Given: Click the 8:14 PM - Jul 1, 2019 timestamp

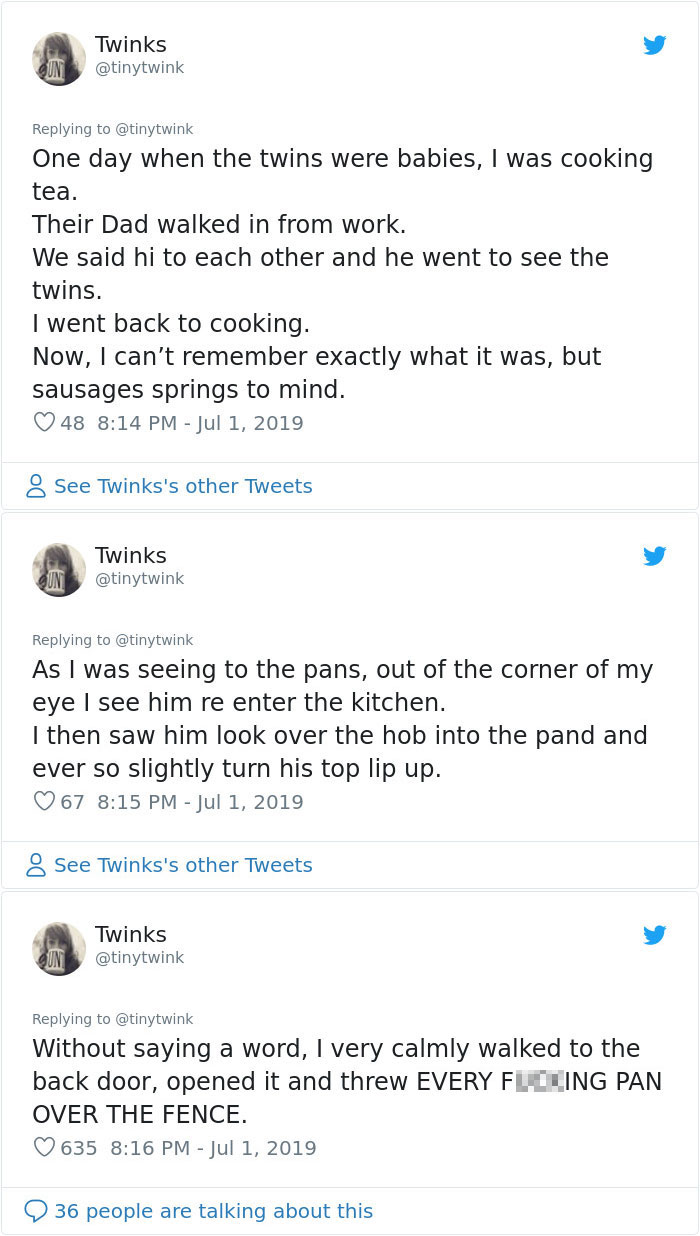Looking at the screenshot, I should click(x=200, y=423).
